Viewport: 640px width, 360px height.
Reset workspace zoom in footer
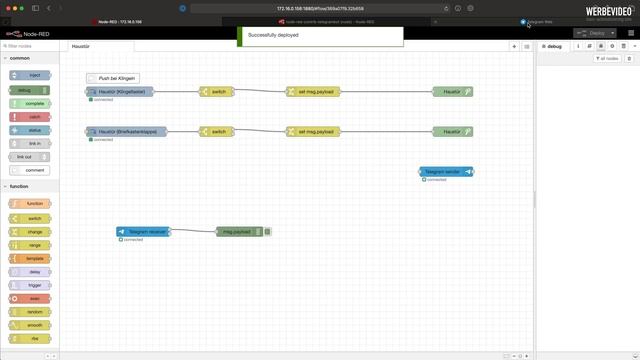pos(520,356)
